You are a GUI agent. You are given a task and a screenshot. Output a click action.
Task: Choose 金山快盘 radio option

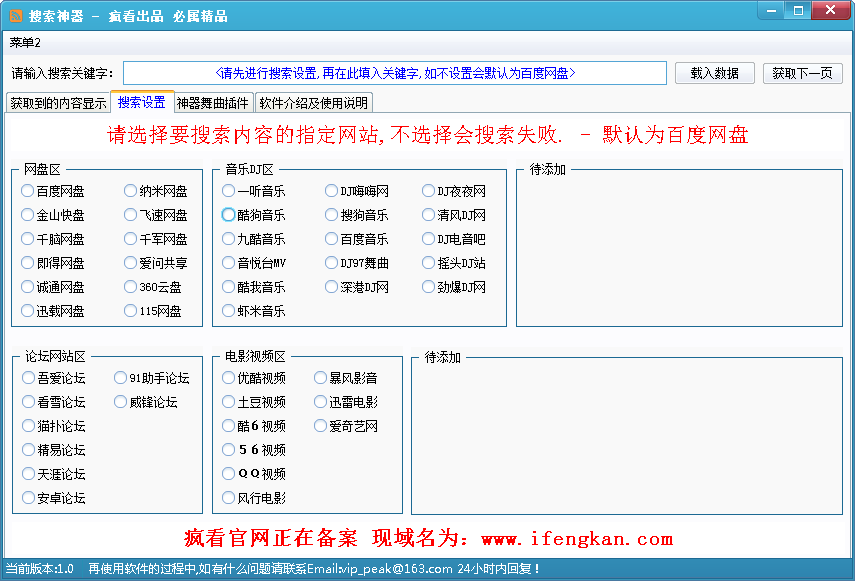pyautogui.click(x=53, y=215)
